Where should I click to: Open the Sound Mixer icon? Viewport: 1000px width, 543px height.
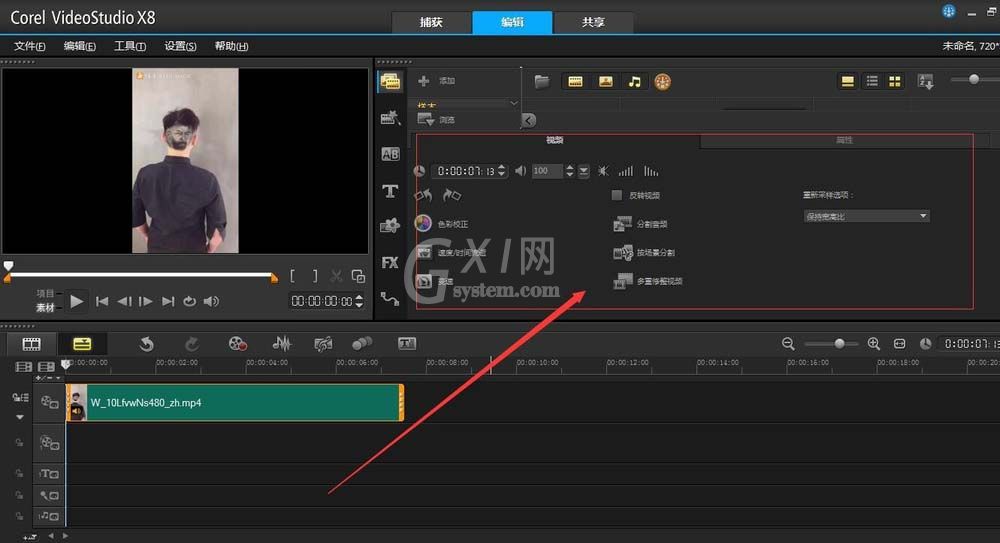[281, 344]
